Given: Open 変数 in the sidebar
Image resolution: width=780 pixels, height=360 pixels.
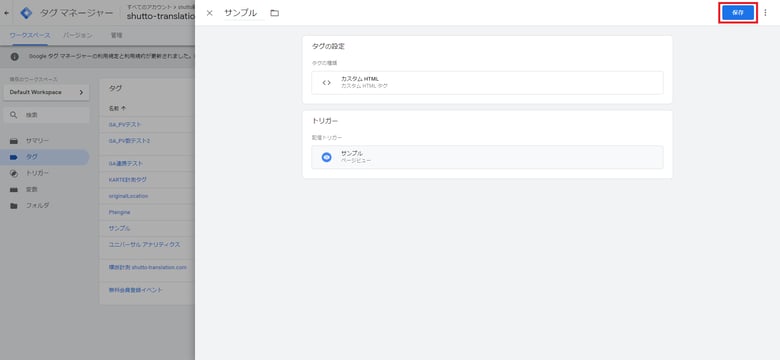Looking at the screenshot, I should 32,189.
